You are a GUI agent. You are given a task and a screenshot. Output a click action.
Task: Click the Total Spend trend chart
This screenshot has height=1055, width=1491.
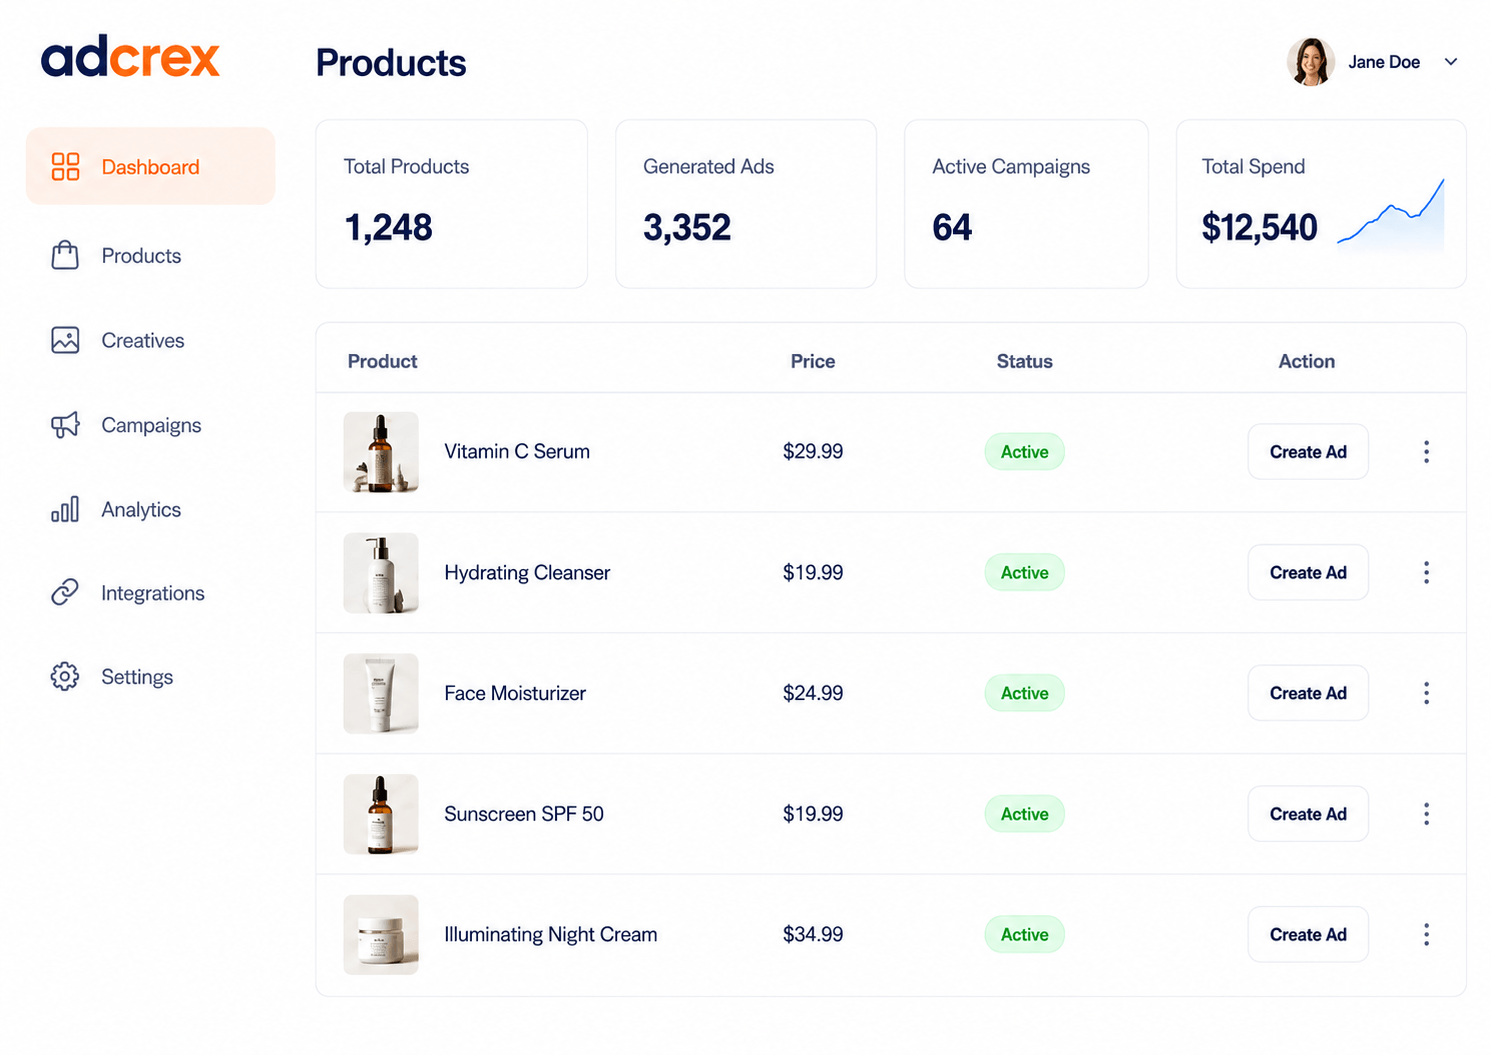pos(1391,214)
